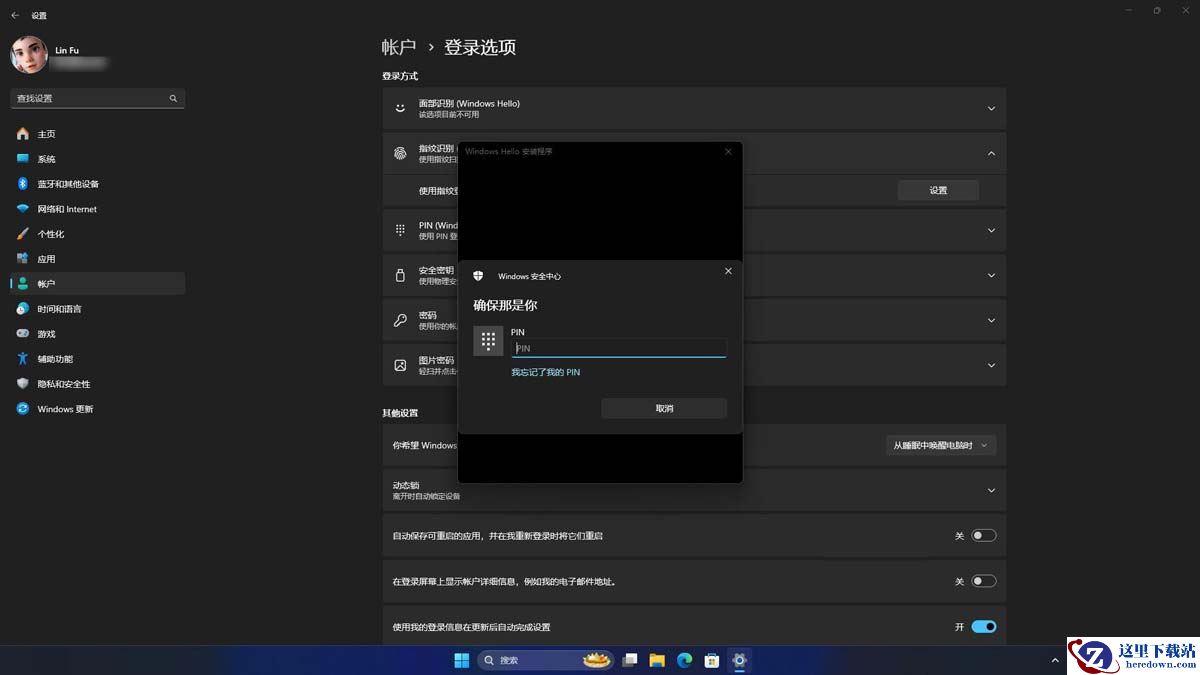Click the PIN keypad icon in settings list

[400, 230]
